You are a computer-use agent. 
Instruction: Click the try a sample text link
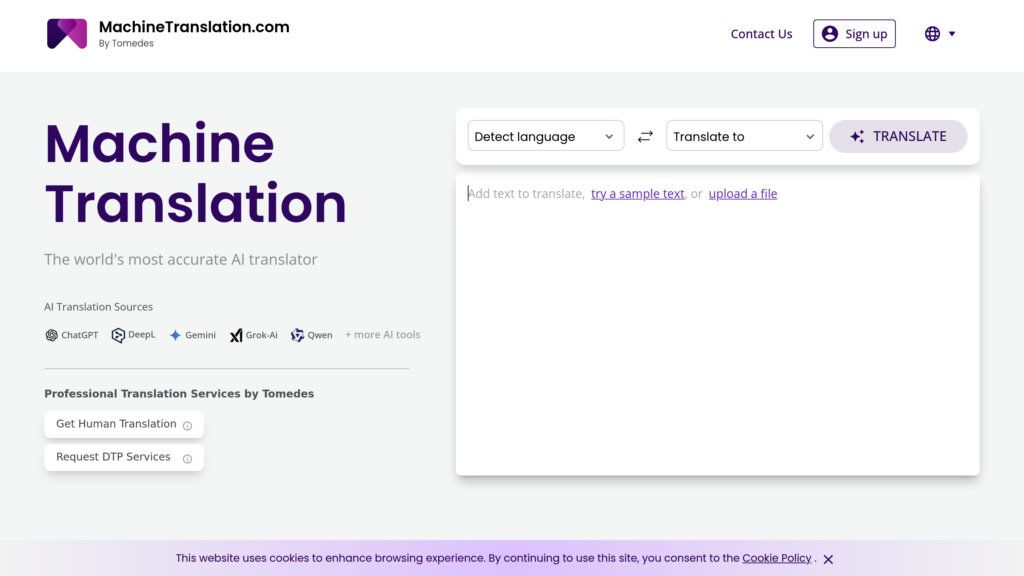tap(637, 193)
